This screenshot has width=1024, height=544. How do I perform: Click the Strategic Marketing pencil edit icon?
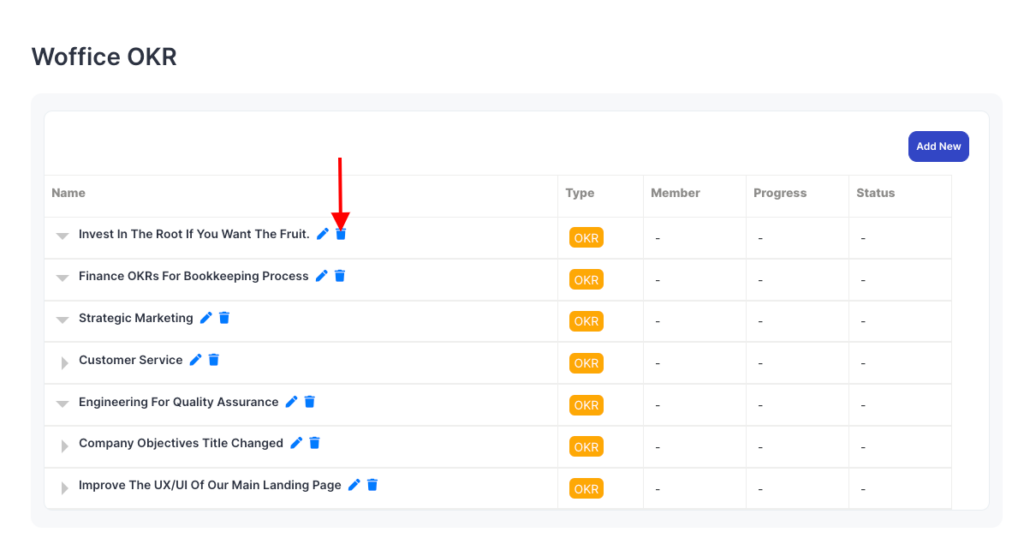[206, 318]
